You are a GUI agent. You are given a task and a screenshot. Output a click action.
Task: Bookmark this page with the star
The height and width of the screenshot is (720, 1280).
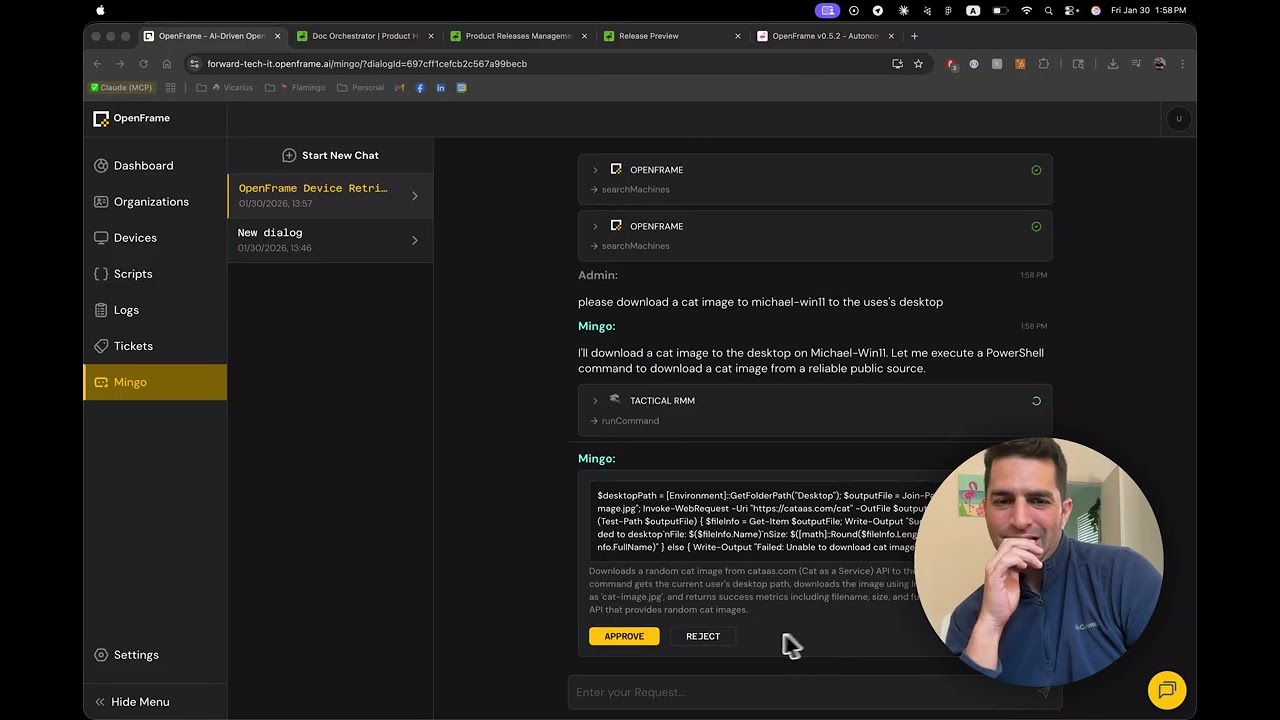[x=918, y=64]
